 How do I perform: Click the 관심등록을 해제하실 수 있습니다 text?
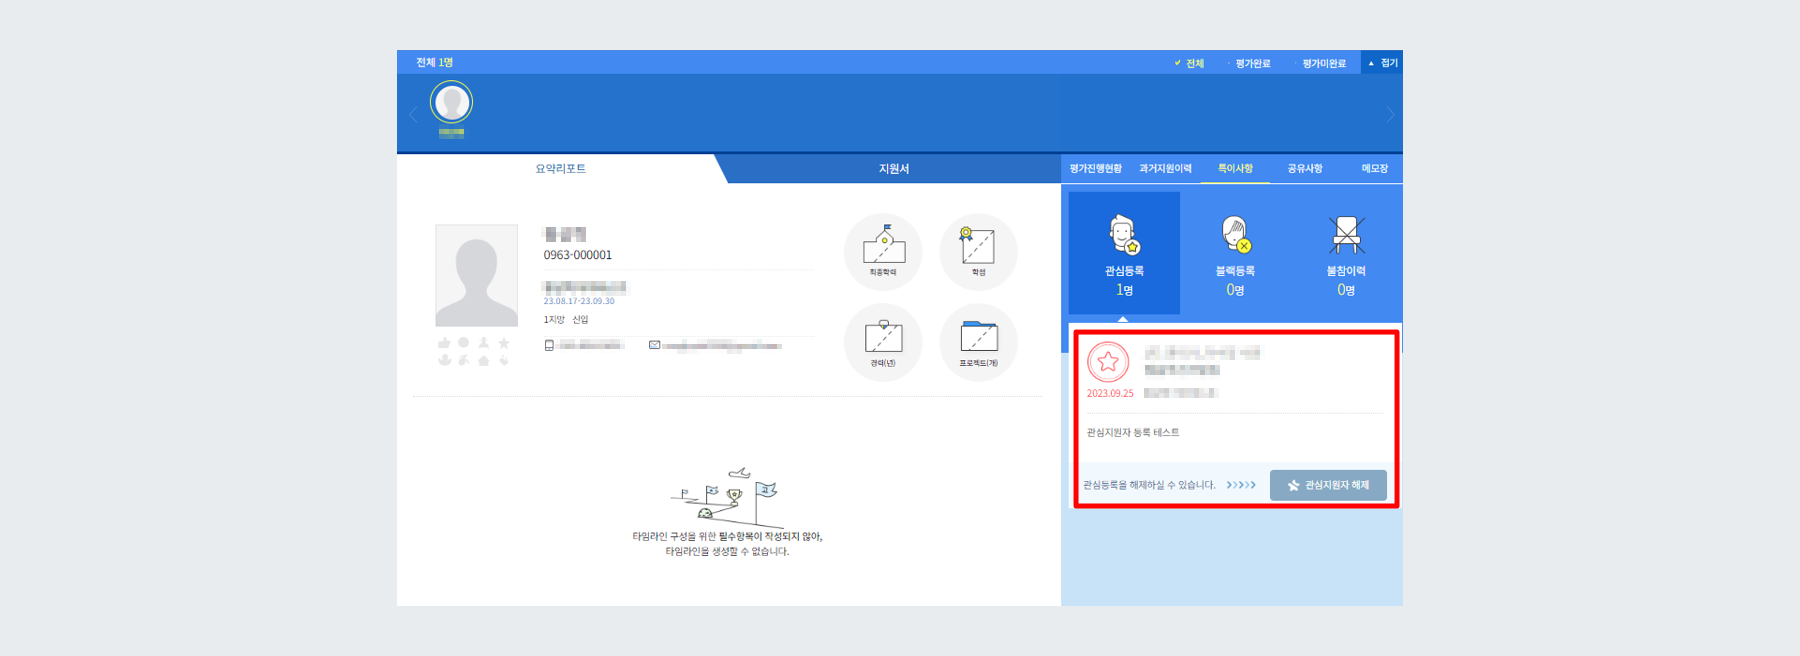(1149, 485)
